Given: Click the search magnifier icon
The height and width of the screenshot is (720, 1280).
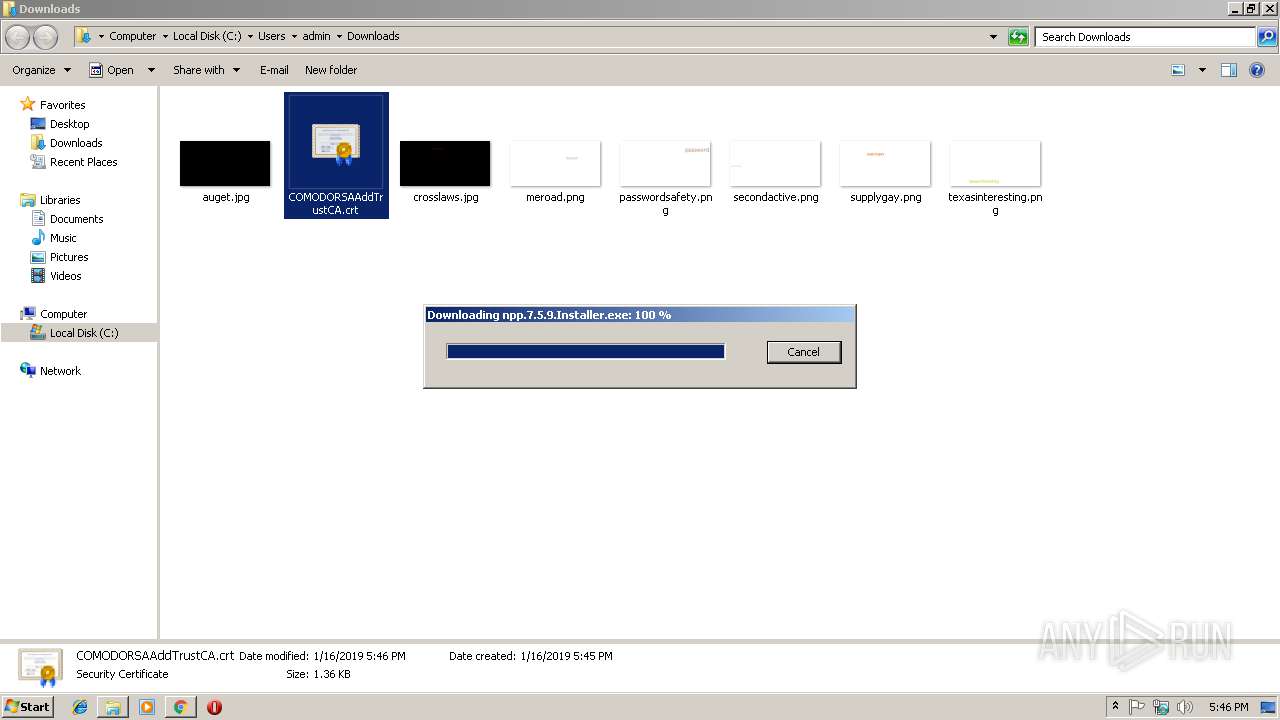Looking at the screenshot, I should click(x=1266, y=37).
